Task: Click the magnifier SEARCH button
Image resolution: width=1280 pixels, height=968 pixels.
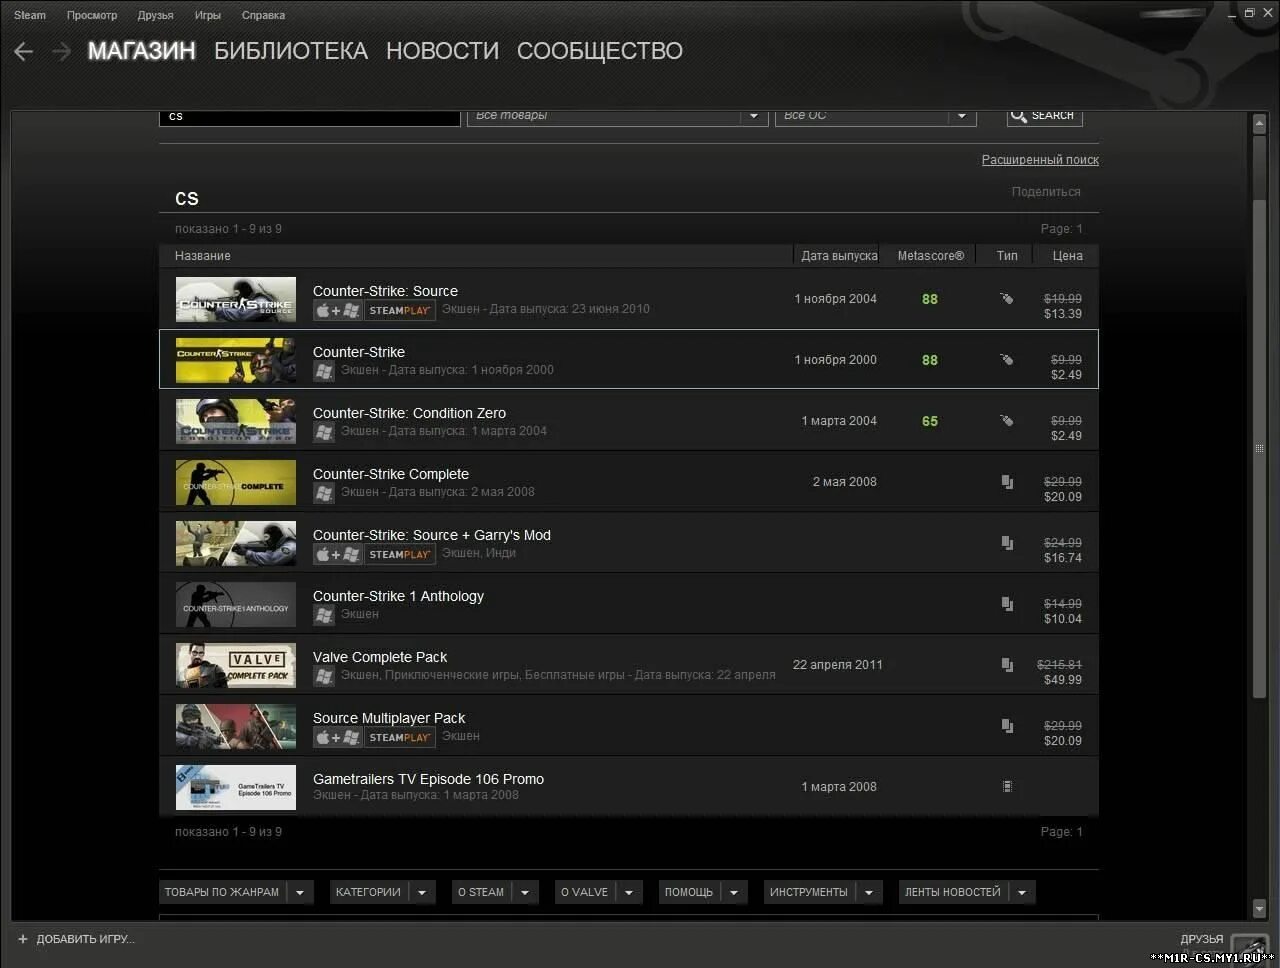Action: [1044, 116]
